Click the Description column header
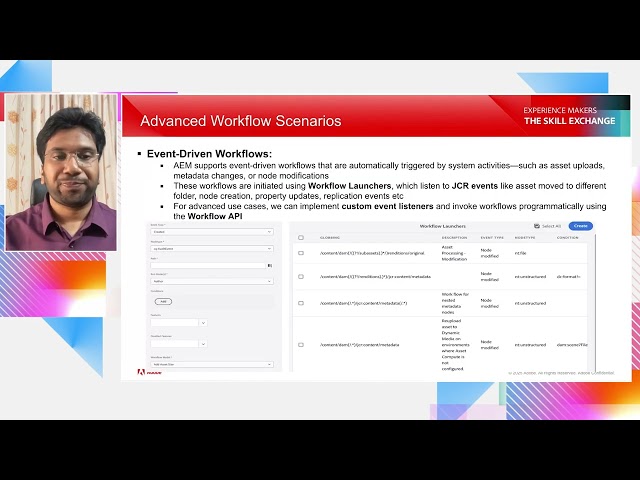 click(454, 238)
